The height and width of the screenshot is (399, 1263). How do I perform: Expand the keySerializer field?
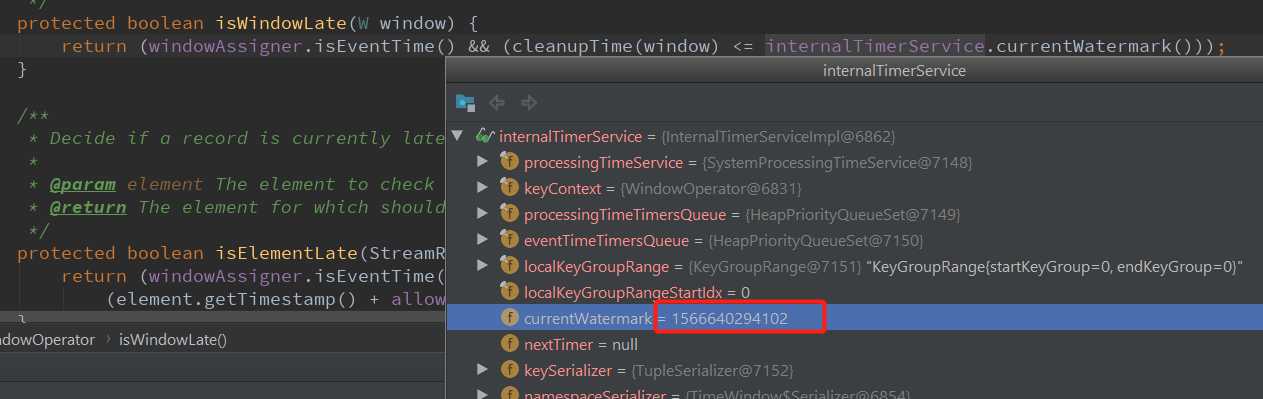pyautogui.click(x=482, y=370)
